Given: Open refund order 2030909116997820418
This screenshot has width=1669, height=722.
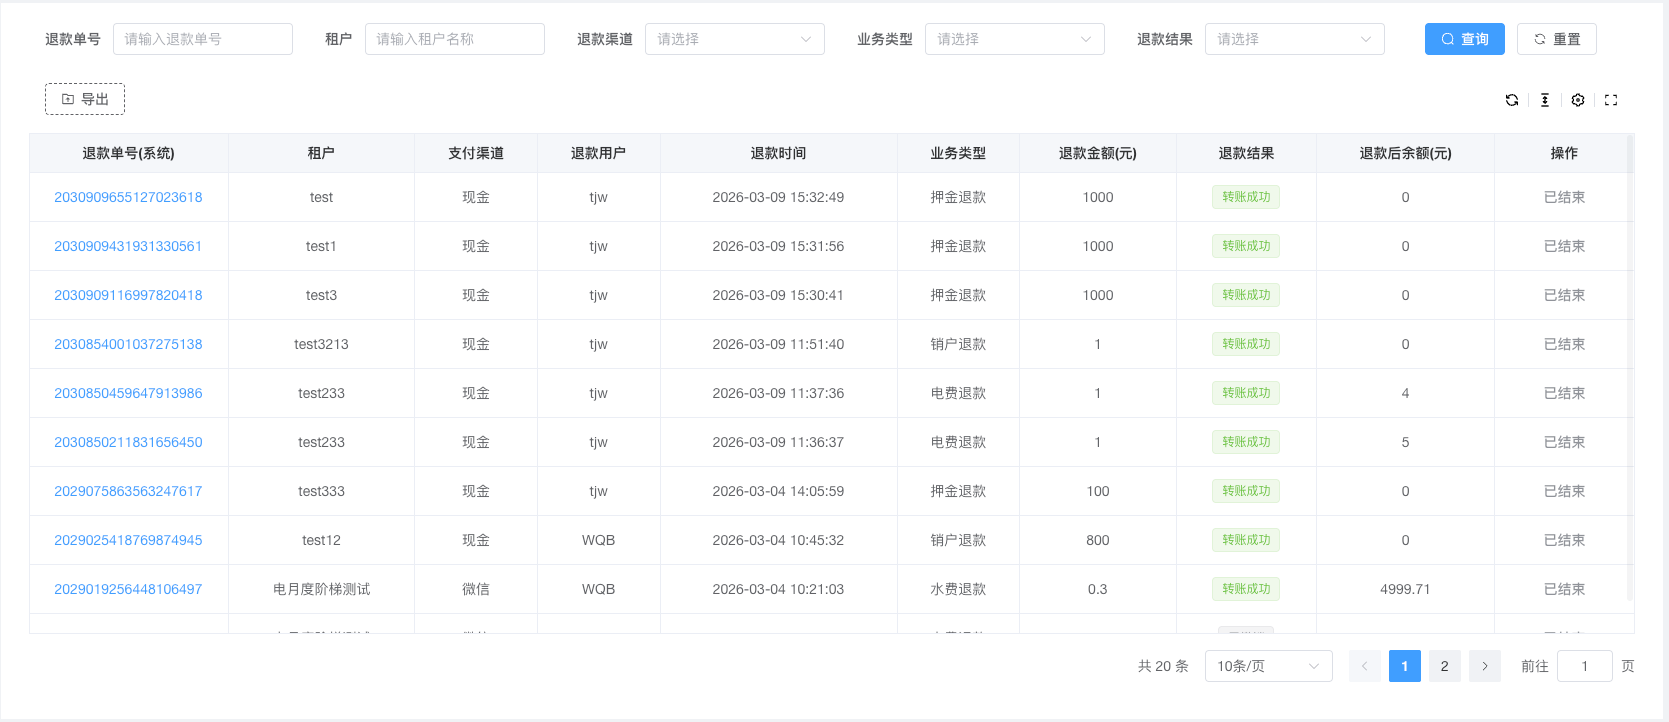Looking at the screenshot, I should click(128, 295).
